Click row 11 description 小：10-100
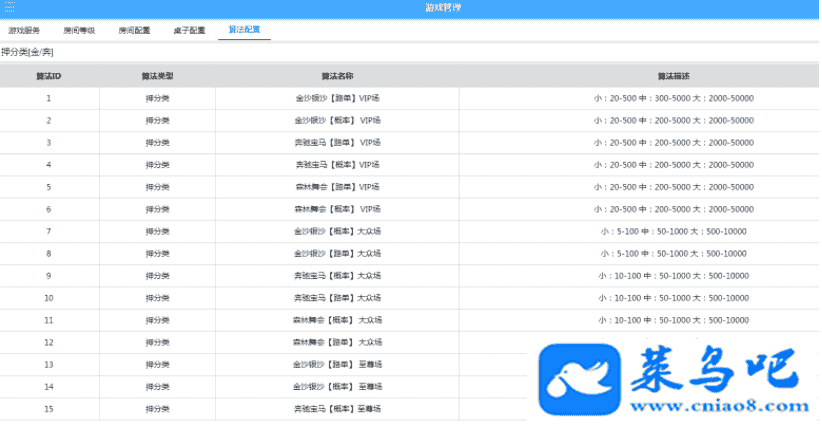The width and height of the screenshot is (822, 427). point(620,320)
